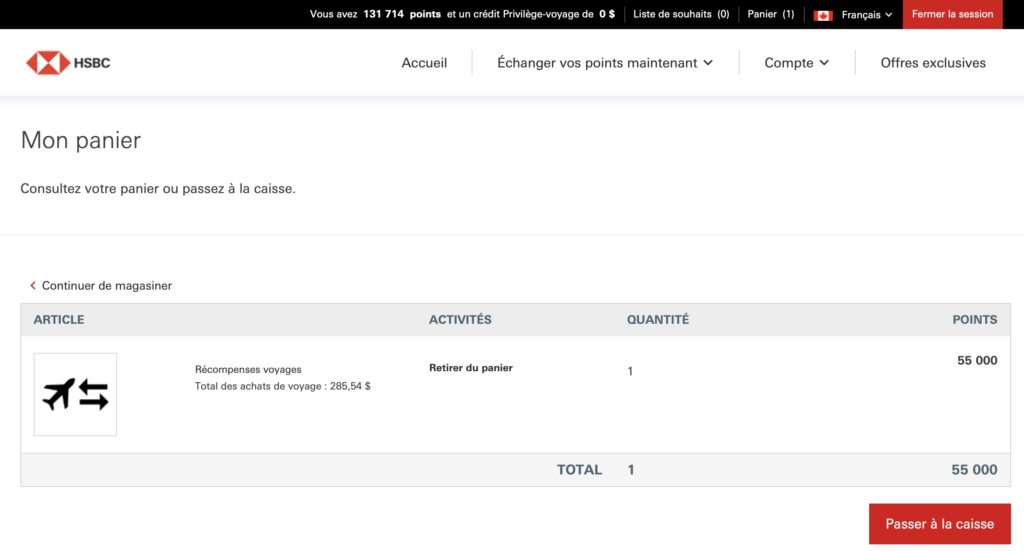Click the TOTAL label
The image size is (1024, 551).
tap(579, 469)
